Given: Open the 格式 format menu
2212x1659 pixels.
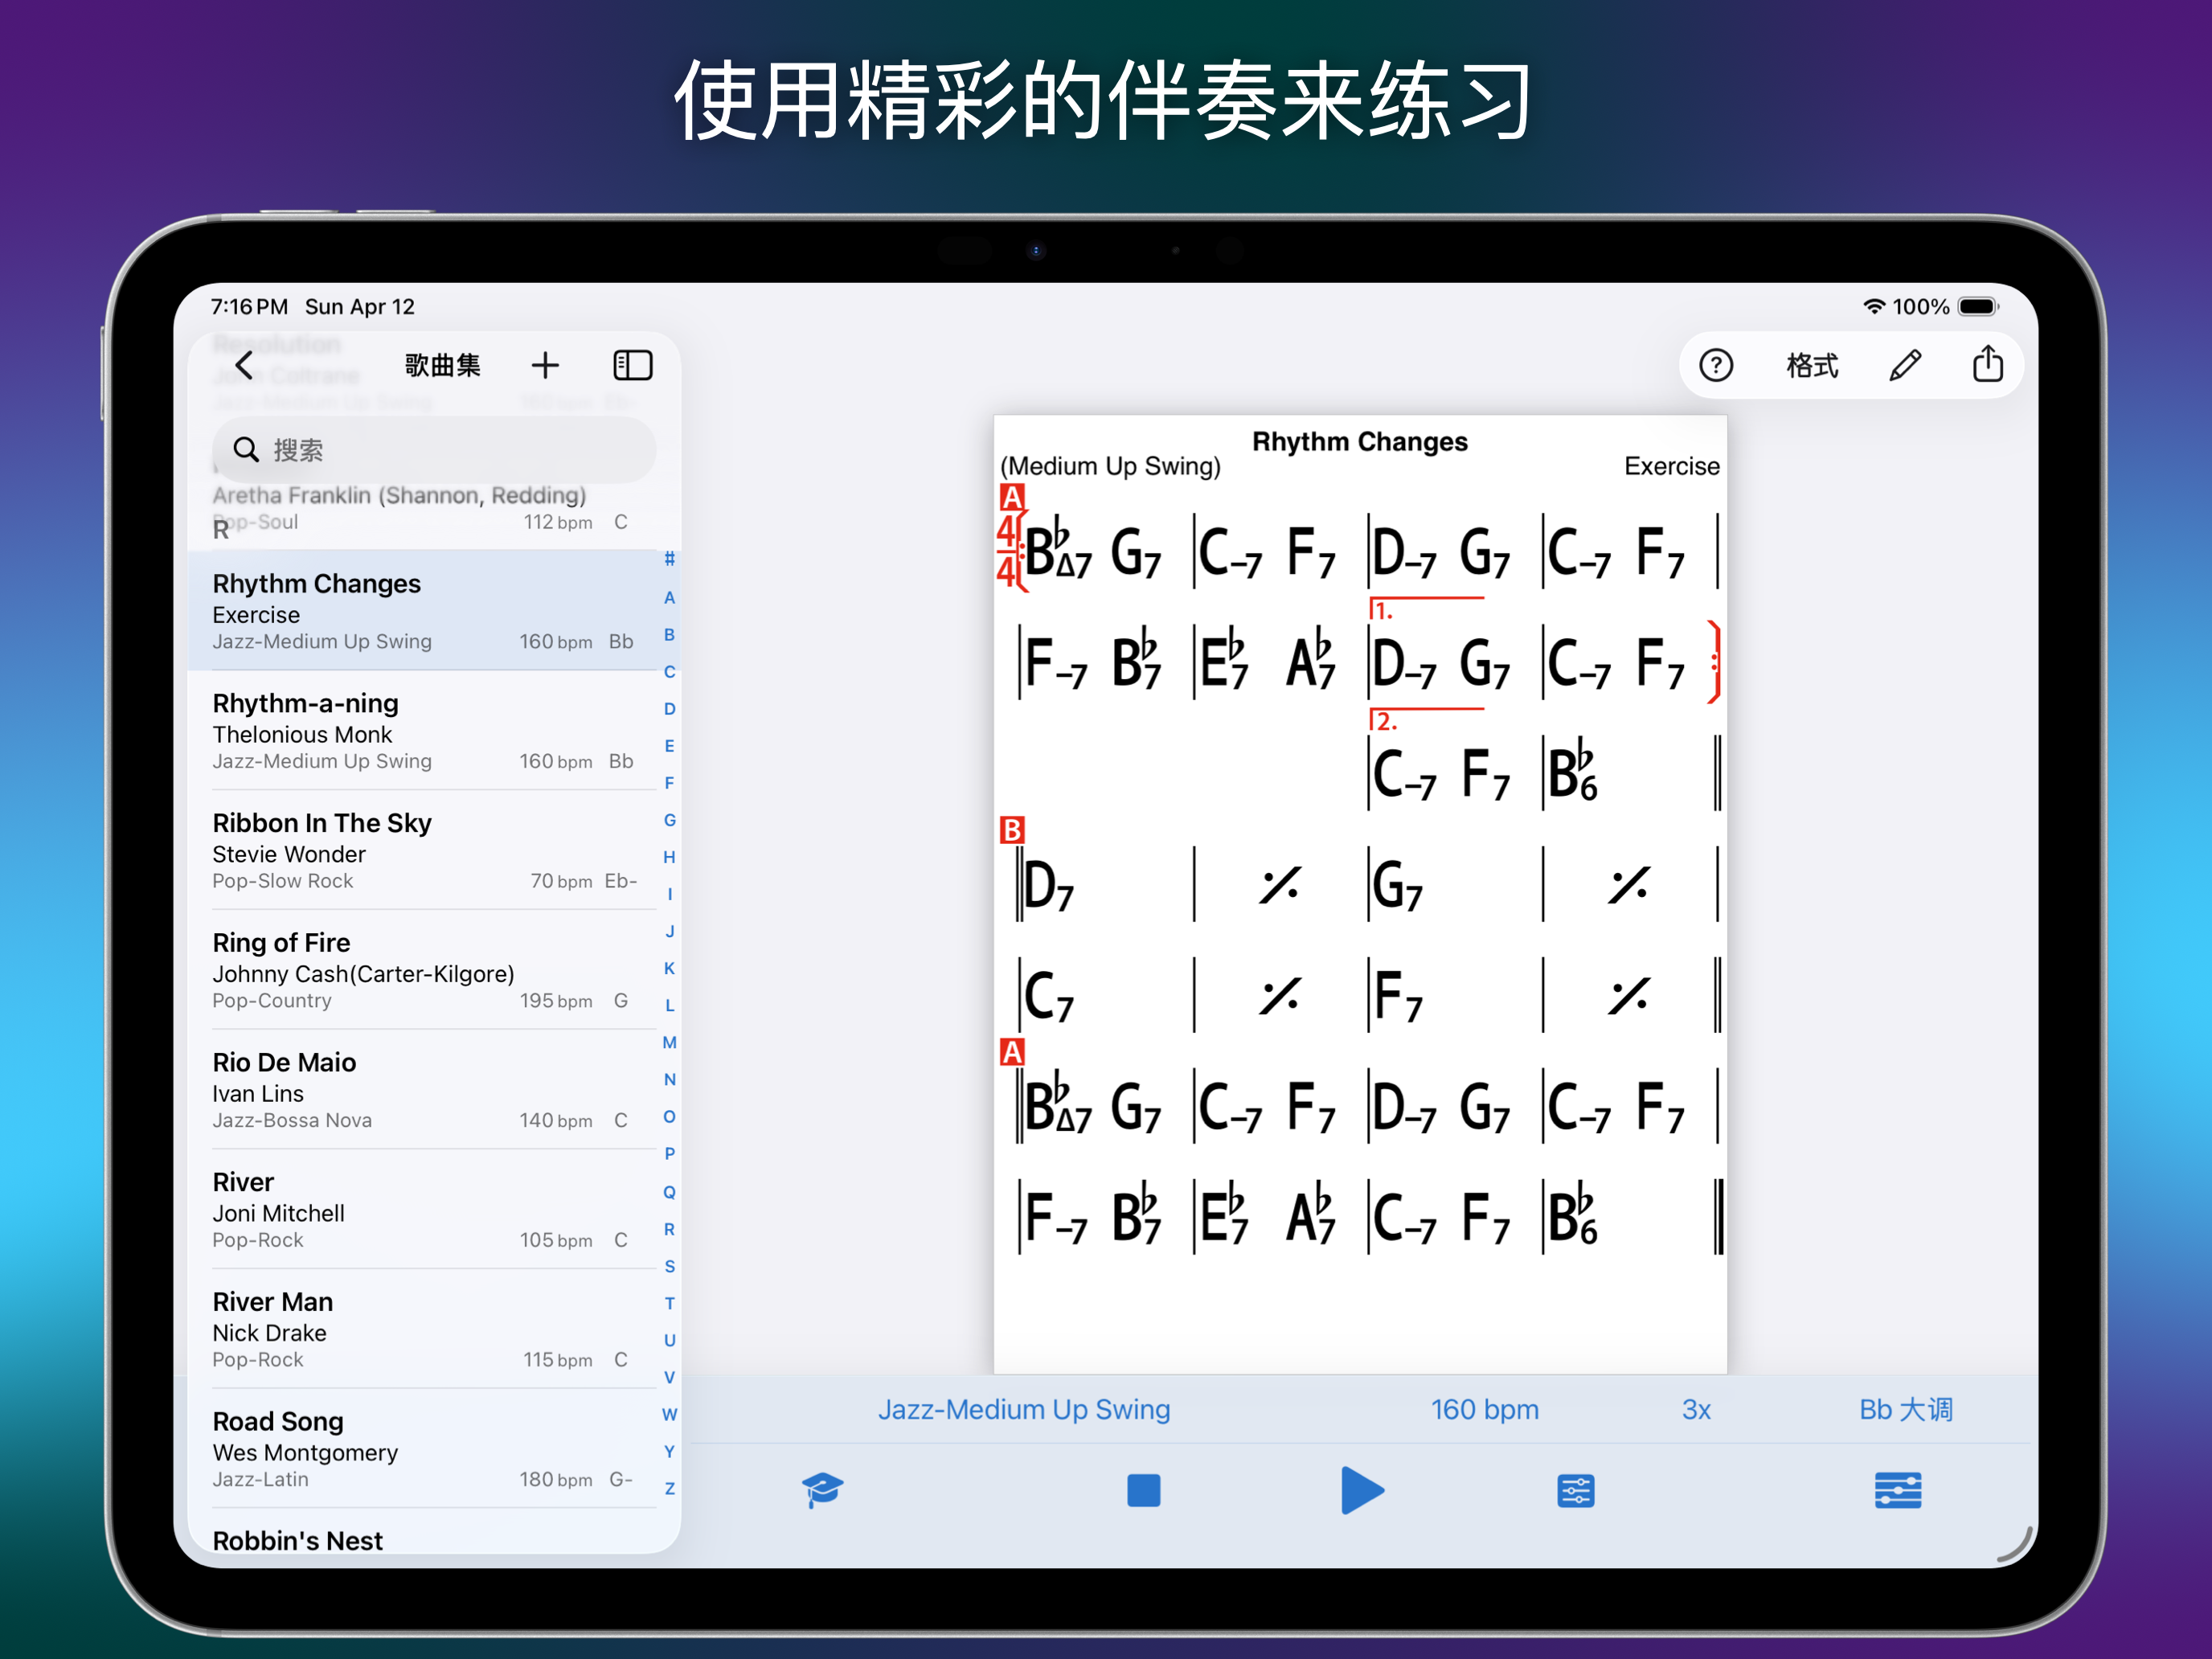Looking at the screenshot, I should coord(1812,366).
